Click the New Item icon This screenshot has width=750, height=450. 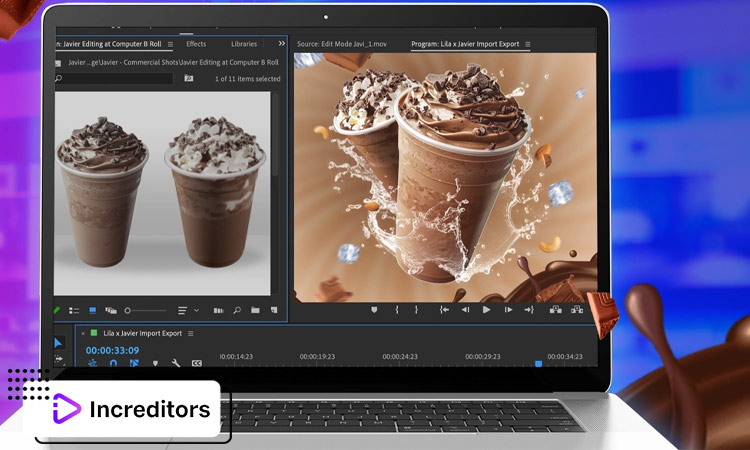(x=274, y=310)
